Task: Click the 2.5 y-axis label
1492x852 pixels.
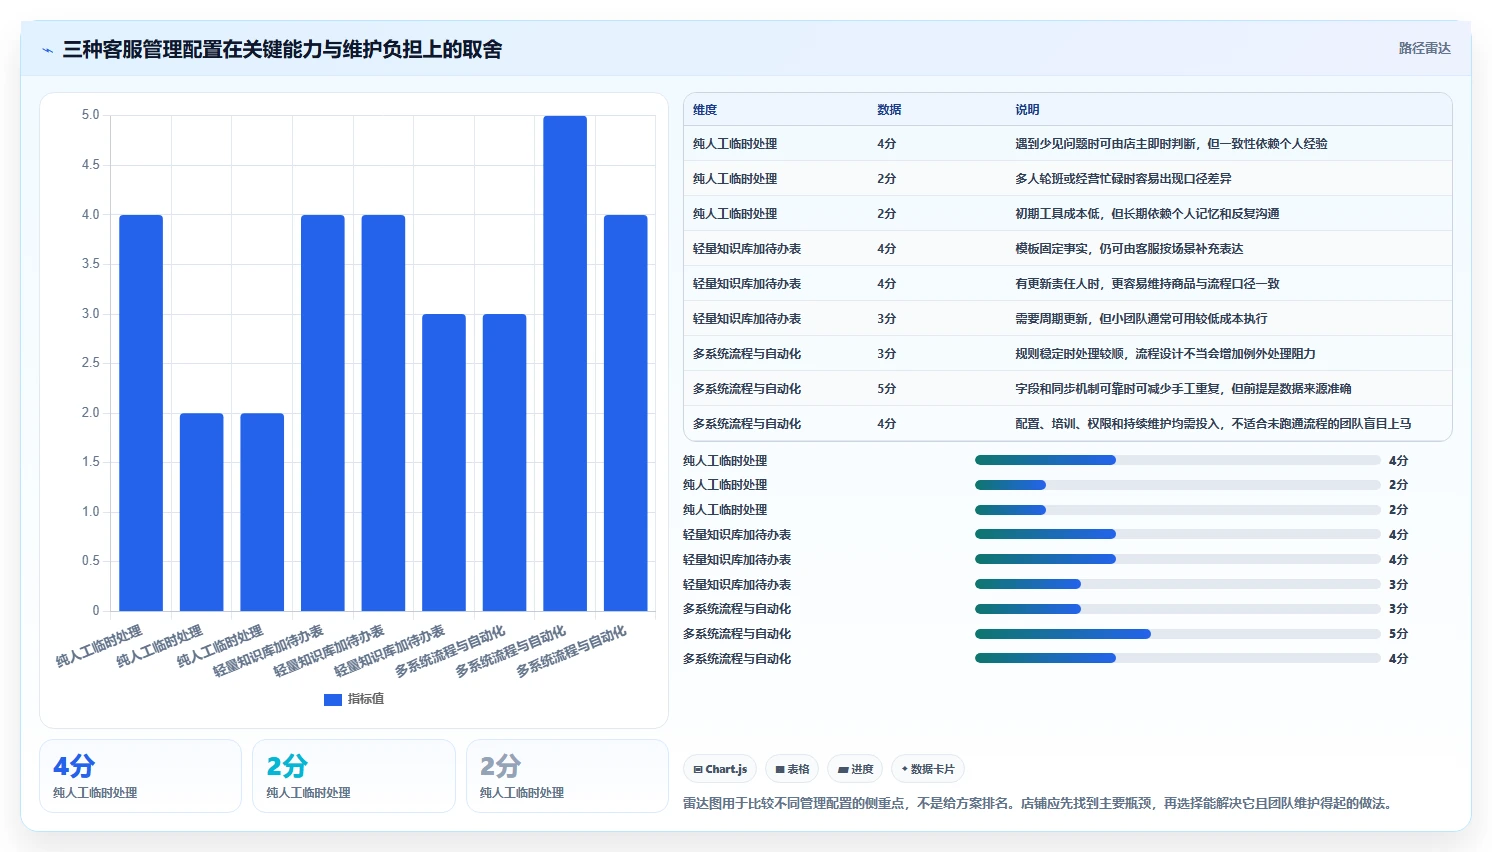Action: point(90,363)
